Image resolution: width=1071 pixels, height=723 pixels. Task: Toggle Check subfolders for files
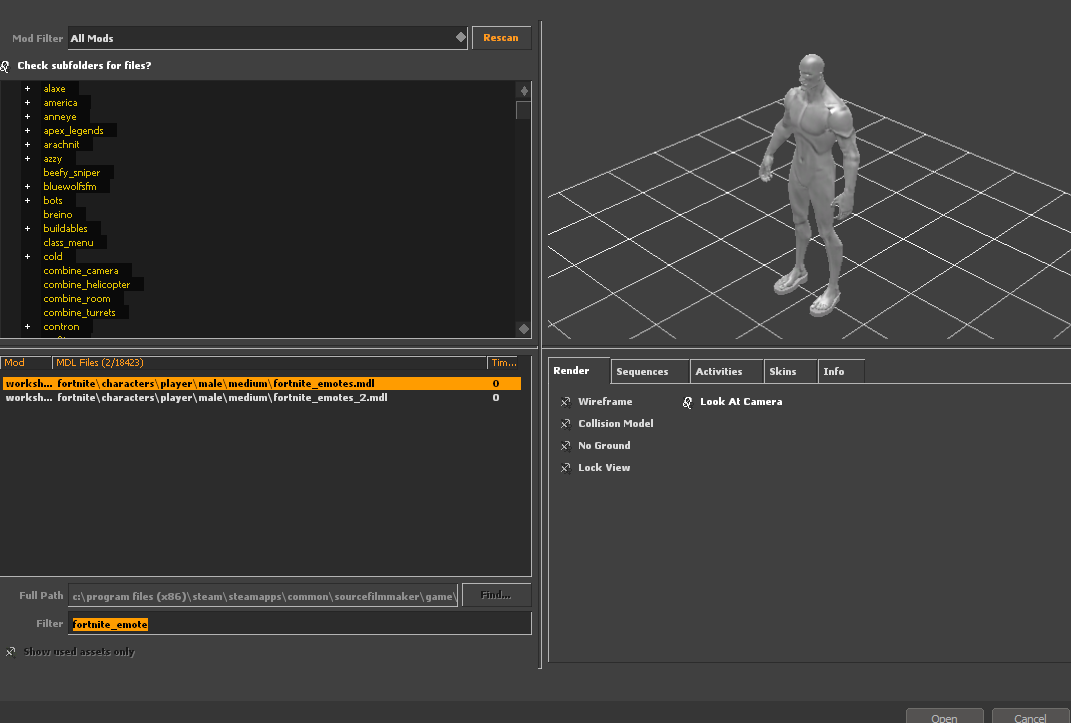tap(6, 66)
